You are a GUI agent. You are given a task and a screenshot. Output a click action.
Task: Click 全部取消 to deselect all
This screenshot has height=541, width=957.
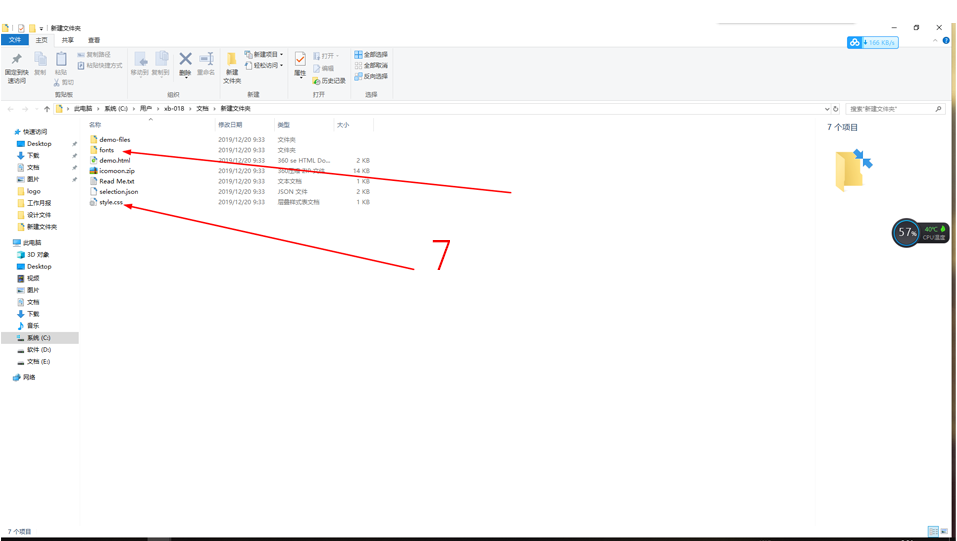(x=371, y=65)
